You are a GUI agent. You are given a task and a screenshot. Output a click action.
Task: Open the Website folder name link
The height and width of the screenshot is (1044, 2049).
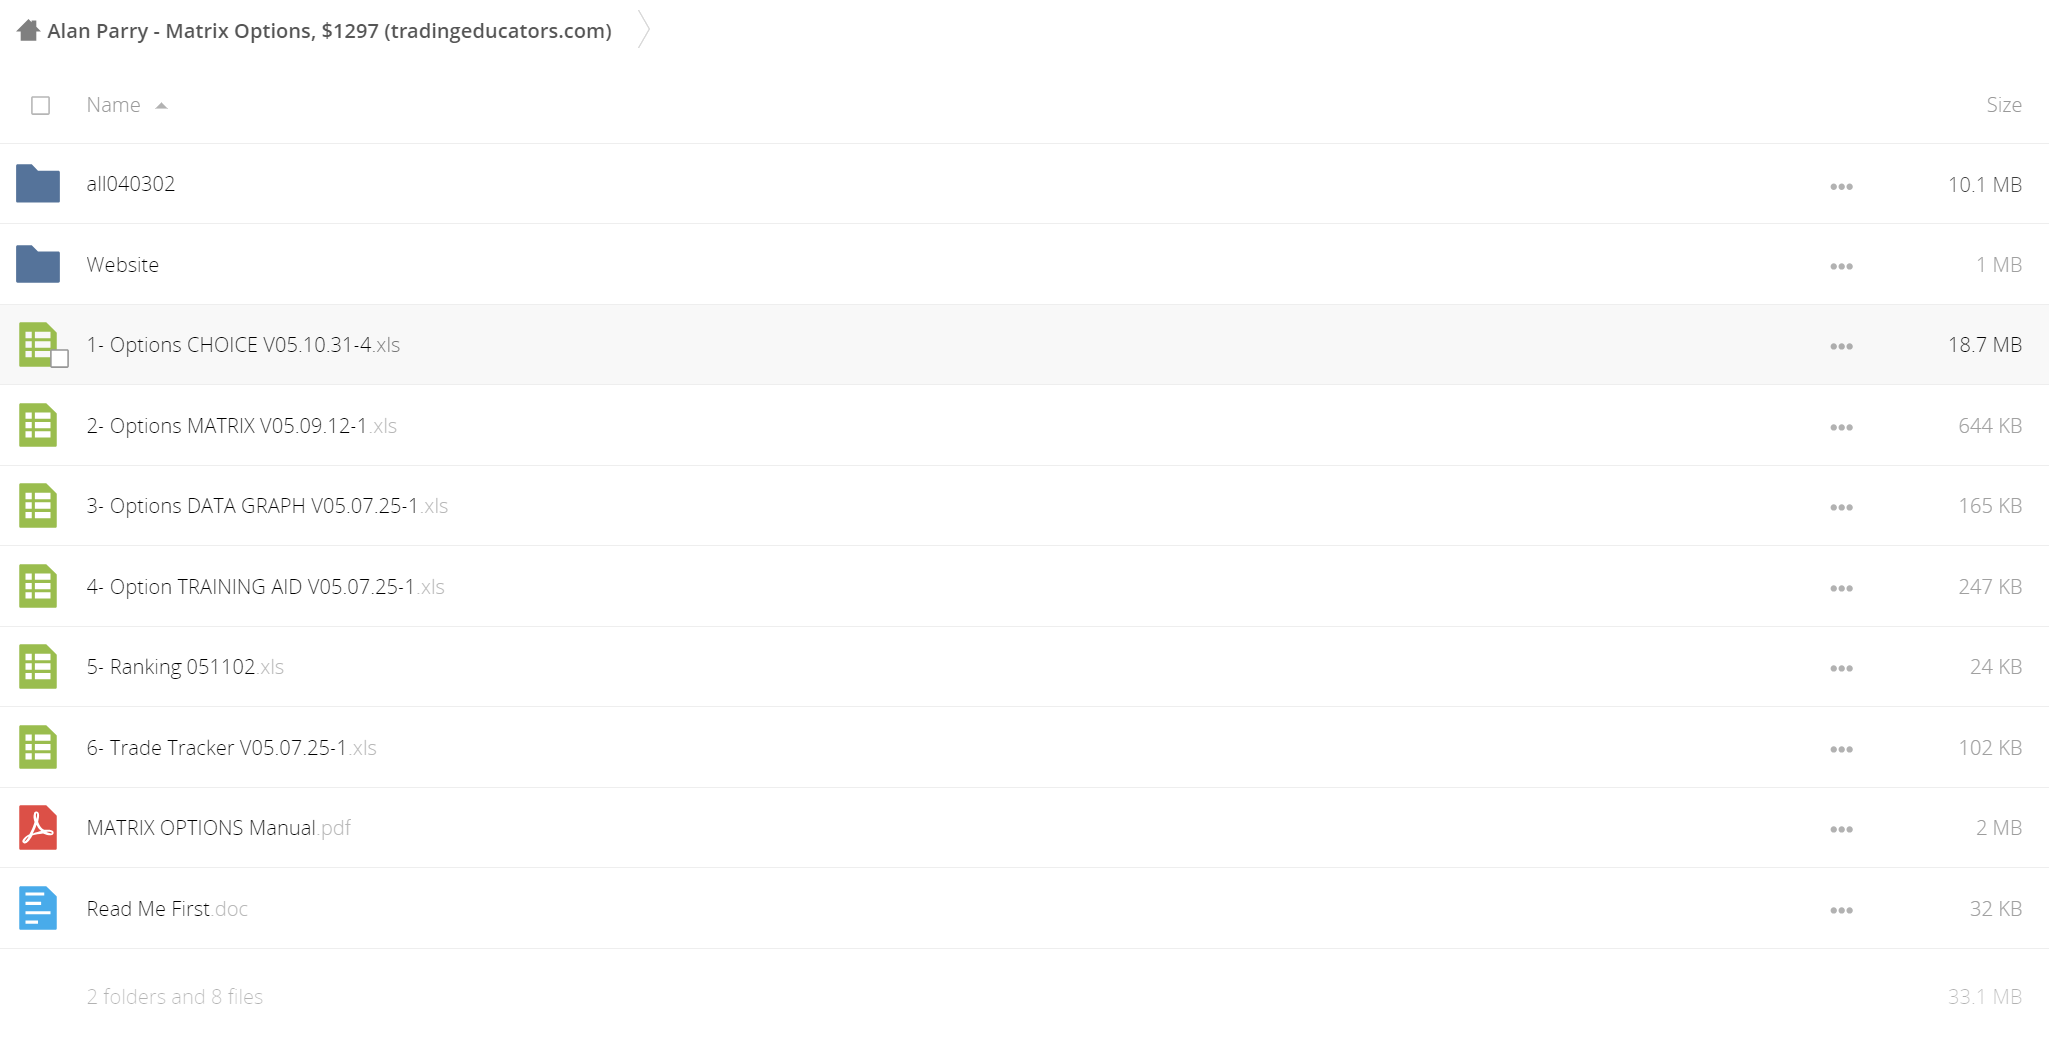123,265
